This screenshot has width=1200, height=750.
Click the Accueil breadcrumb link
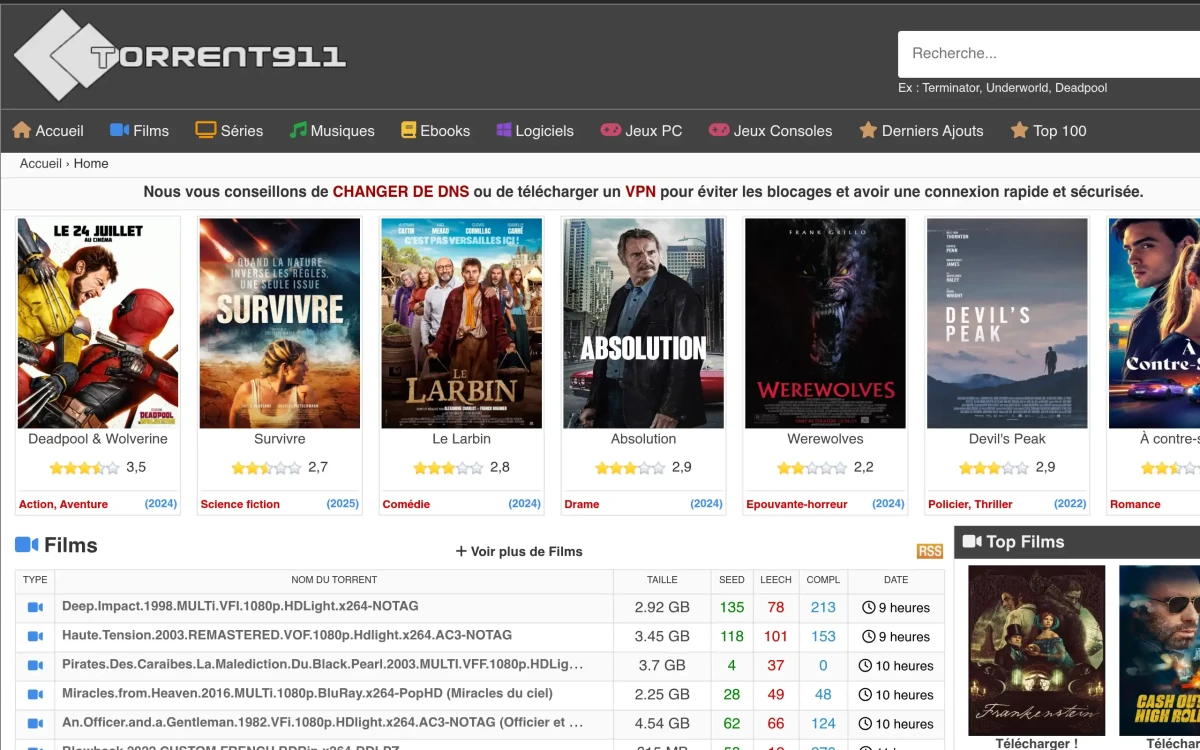41,163
